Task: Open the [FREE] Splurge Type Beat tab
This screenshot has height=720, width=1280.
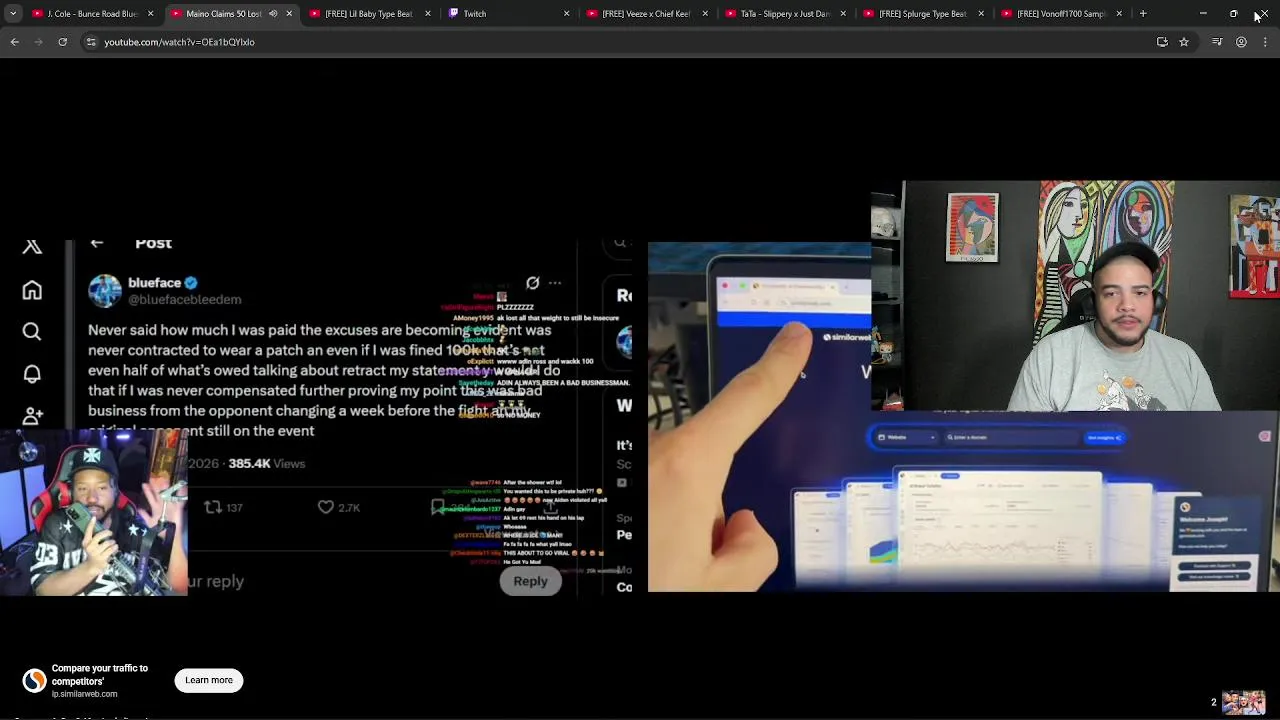Action: pyautogui.click(x=922, y=14)
